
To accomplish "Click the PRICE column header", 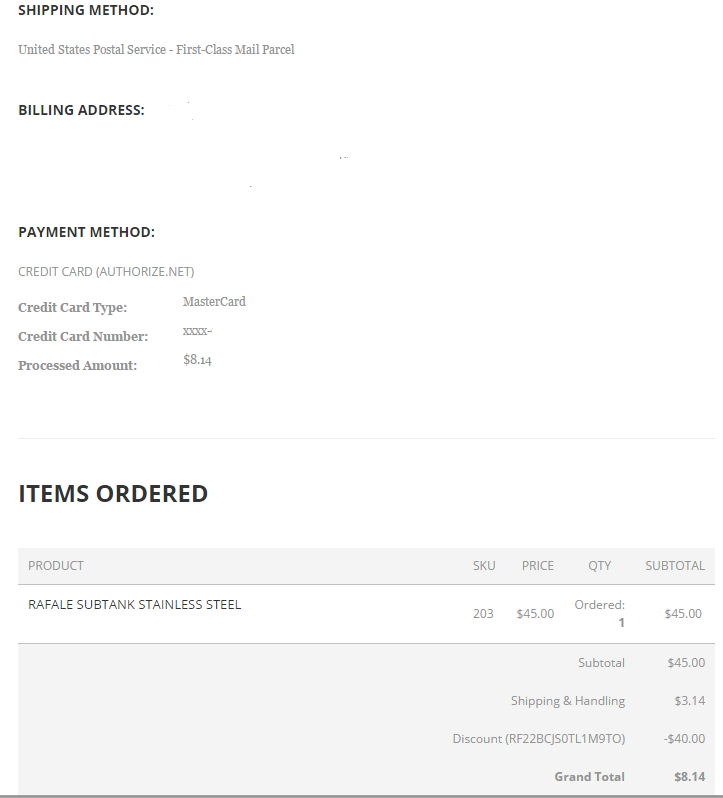I will [x=537, y=566].
